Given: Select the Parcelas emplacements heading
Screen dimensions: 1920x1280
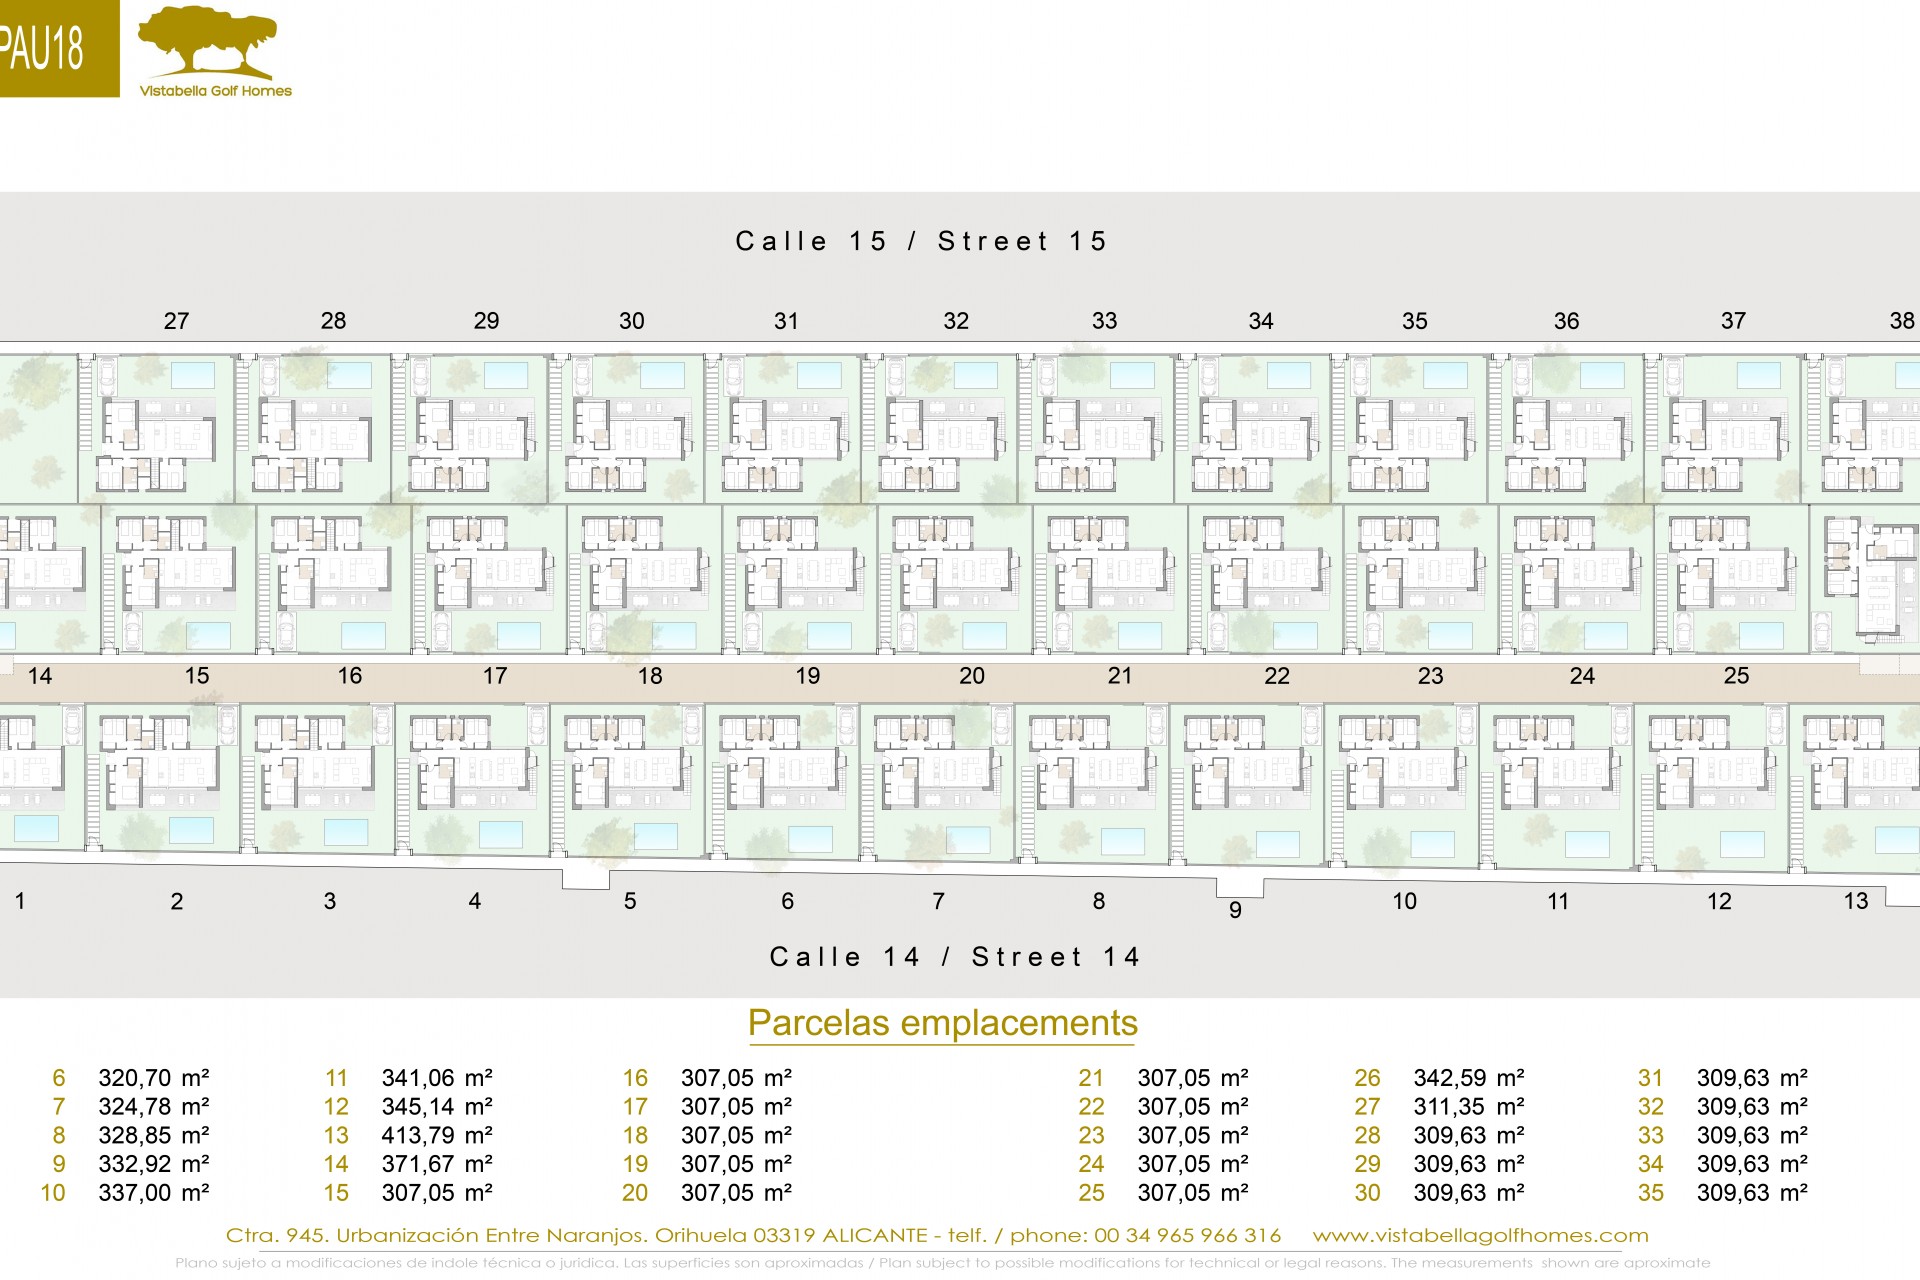Looking at the screenshot, I should pyautogui.click(x=942, y=1023).
